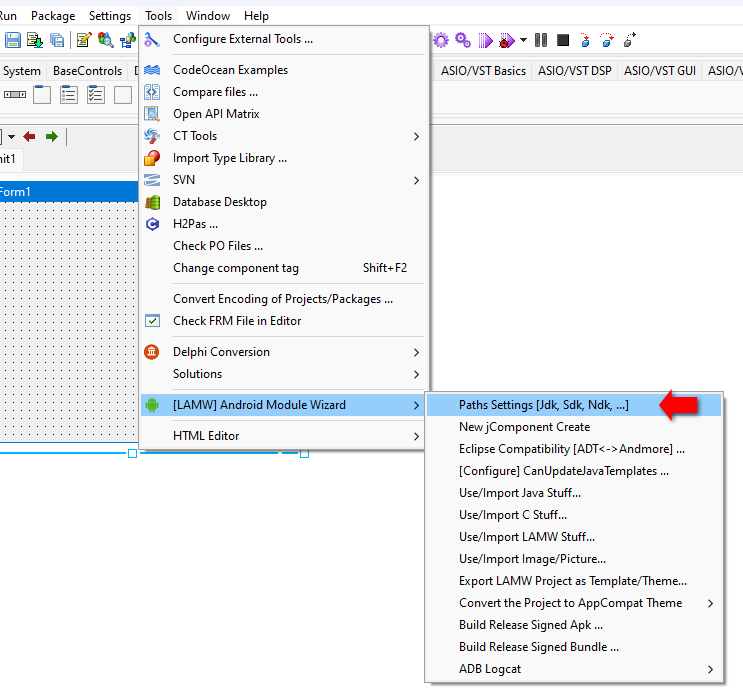Screen dimensions: 743x699
Task: Click the Step Out debug icon
Action: (630, 40)
